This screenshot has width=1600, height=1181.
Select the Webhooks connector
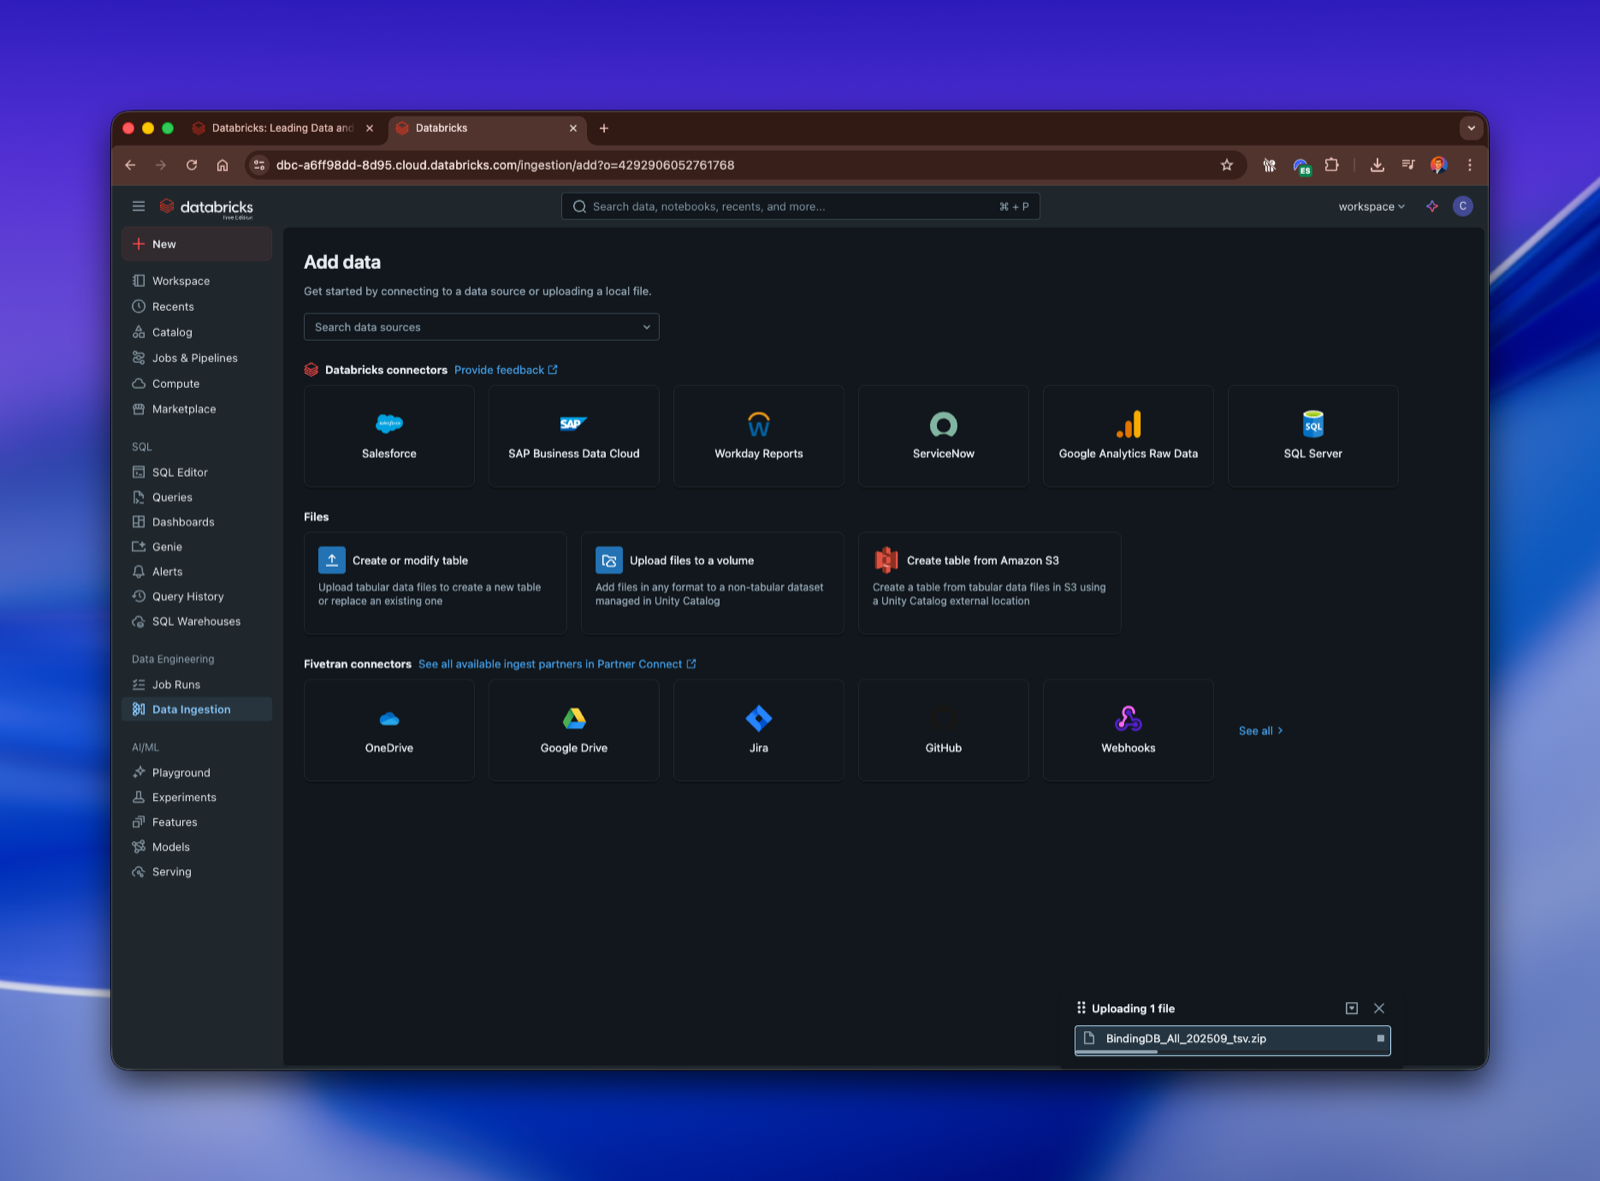1127,729
